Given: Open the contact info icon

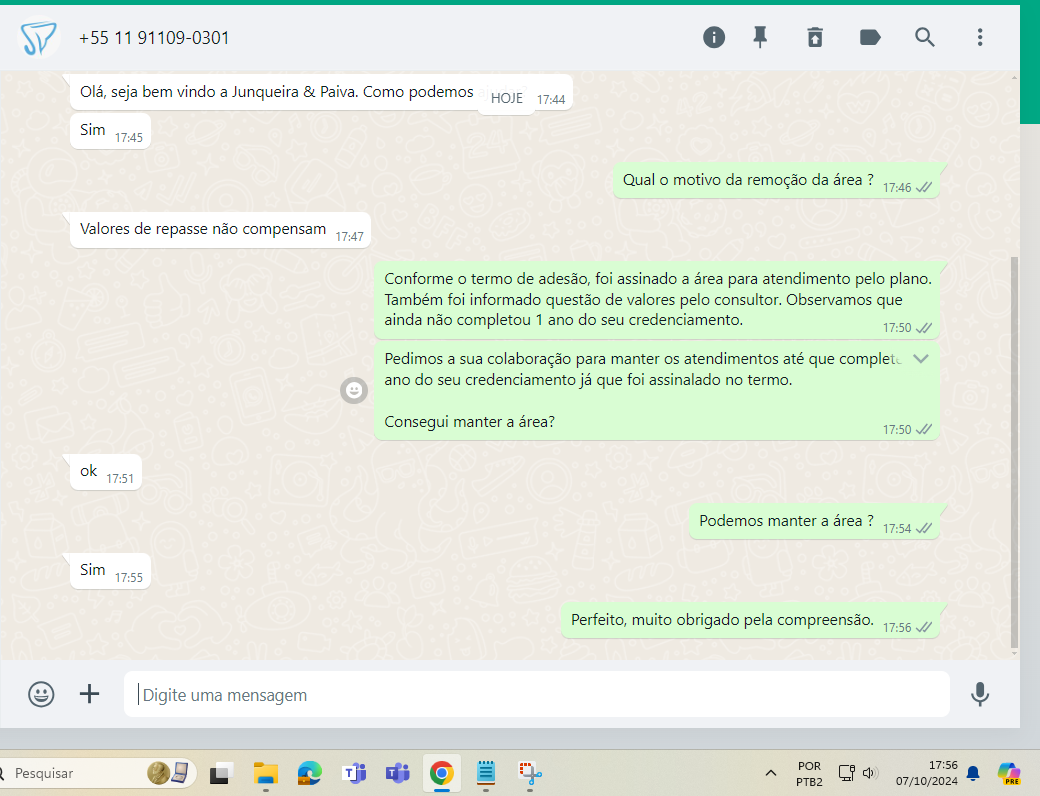Looking at the screenshot, I should (713, 38).
